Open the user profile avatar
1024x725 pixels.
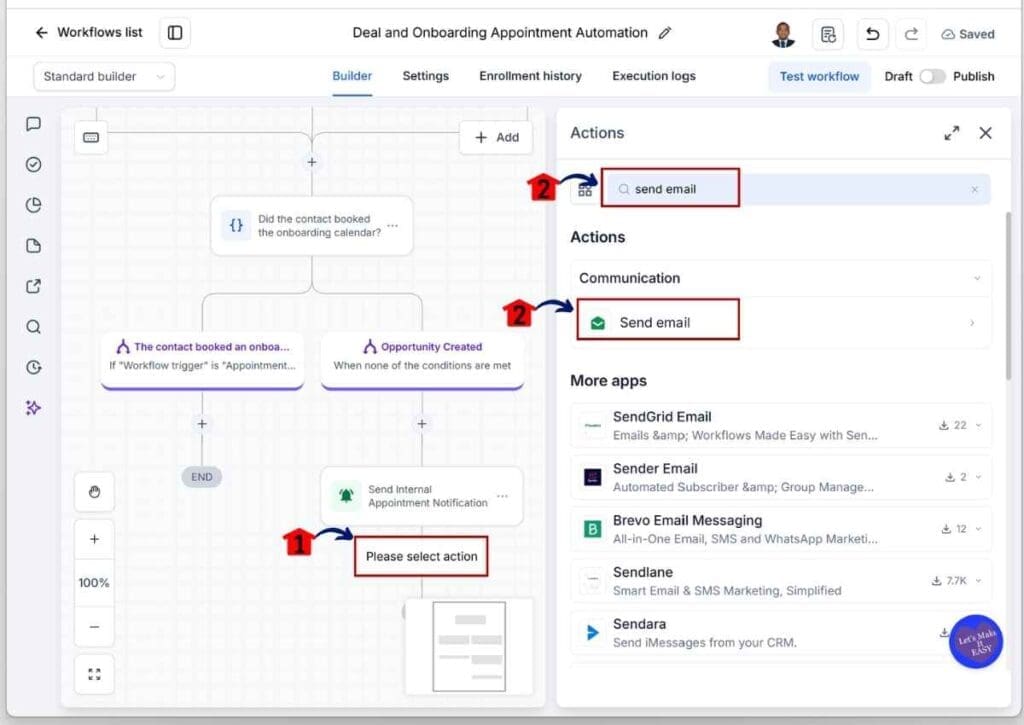783,34
